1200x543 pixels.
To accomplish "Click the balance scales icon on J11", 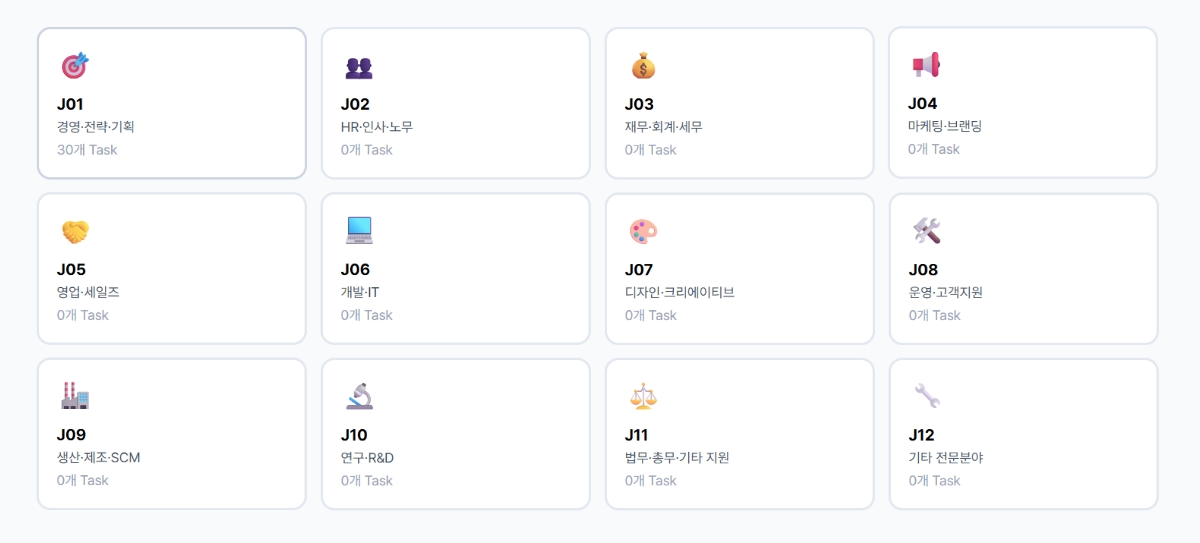I will coord(643,396).
